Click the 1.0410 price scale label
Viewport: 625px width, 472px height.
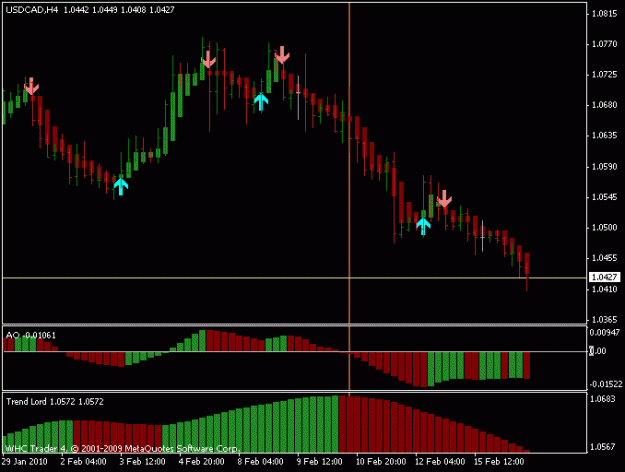click(604, 289)
